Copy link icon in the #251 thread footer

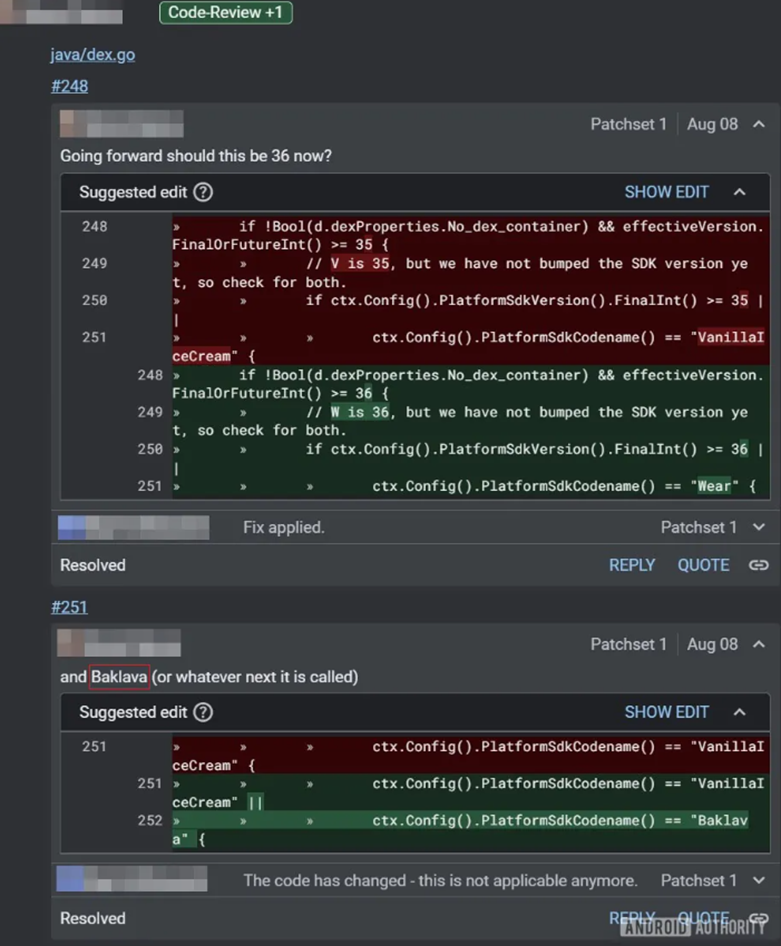click(758, 918)
